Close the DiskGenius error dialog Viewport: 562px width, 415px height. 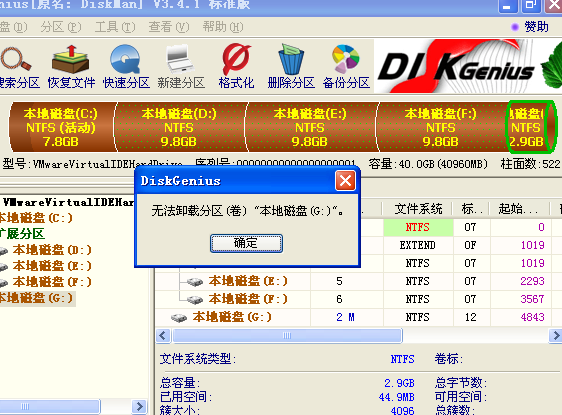coord(345,181)
